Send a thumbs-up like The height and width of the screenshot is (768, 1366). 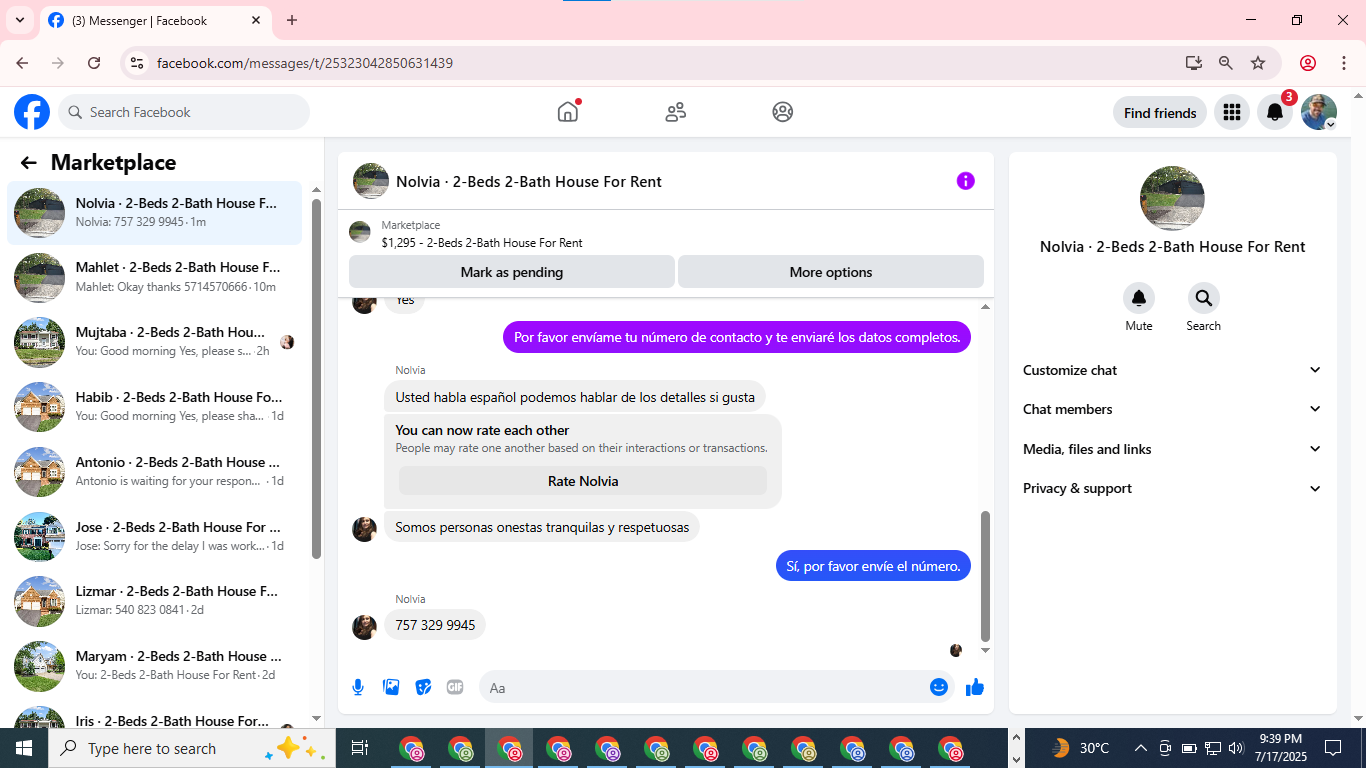coord(975,687)
